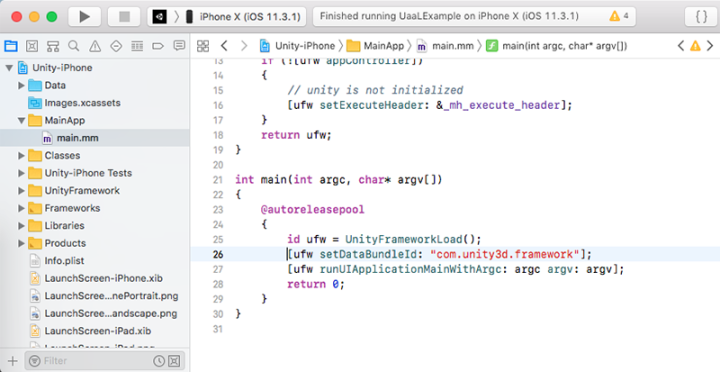Expand the Classes folder
Viewport: 720px width, 372px height.
click(x=21, y=156)
